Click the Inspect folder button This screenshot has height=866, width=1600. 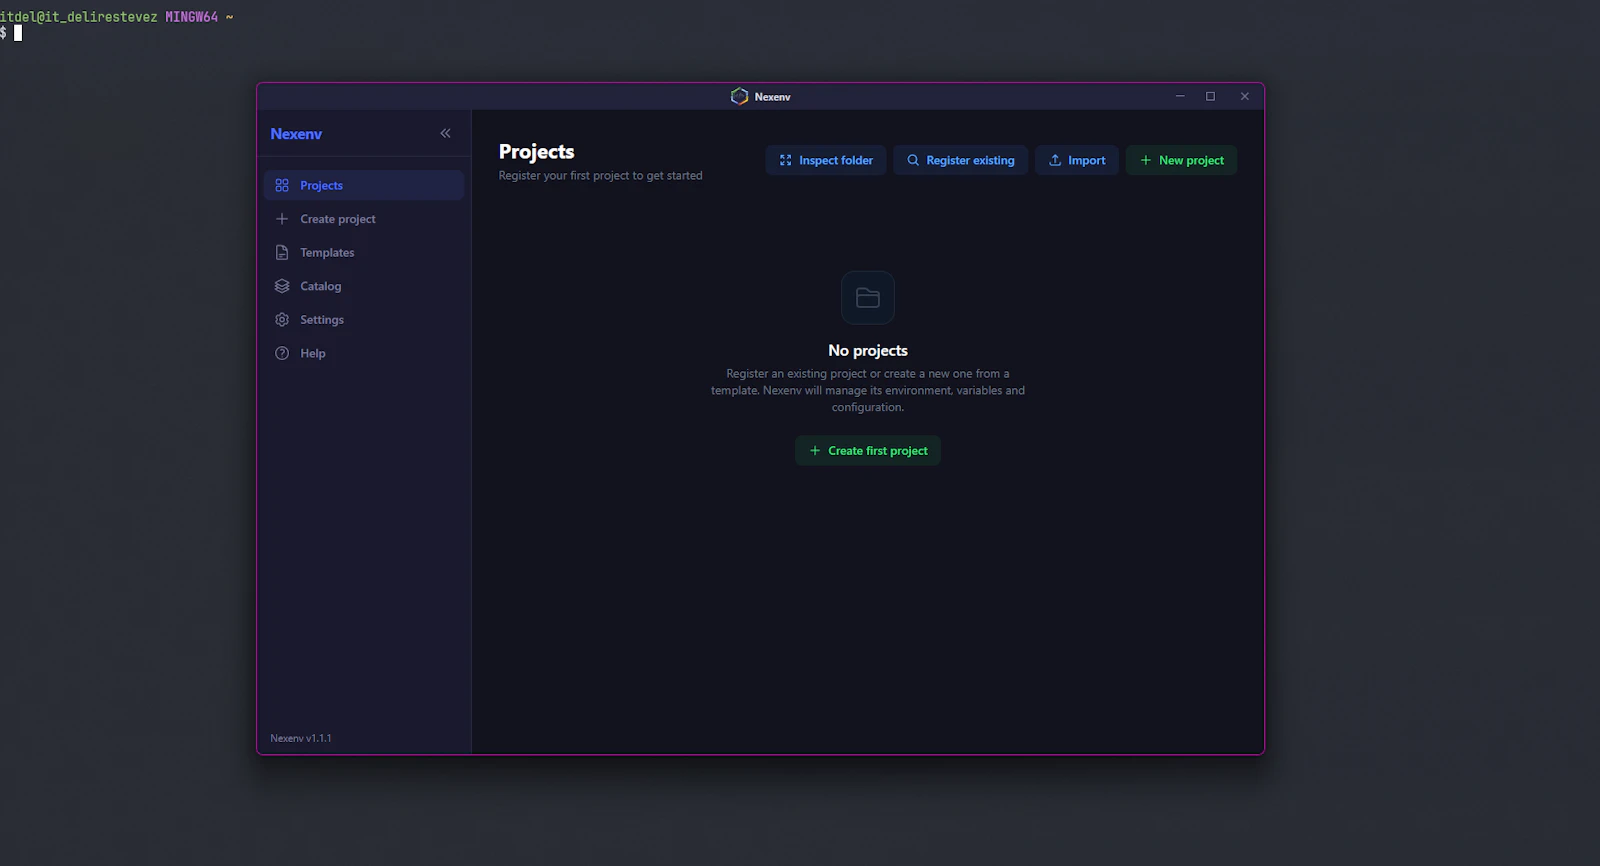826,160
